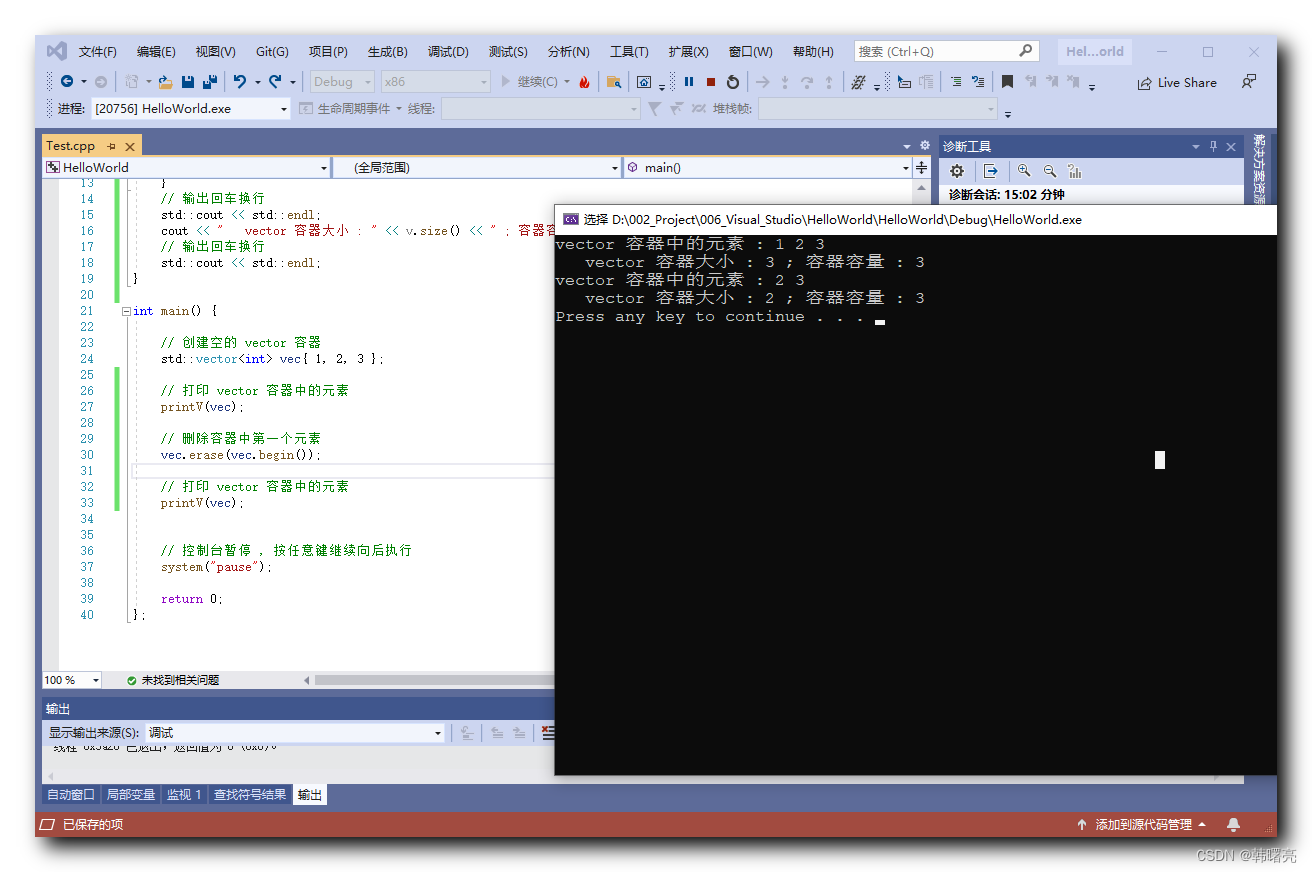1312x872 pixels.
Task: Open the 调试(D) debug menu
Action: click(x=448, y=52)
